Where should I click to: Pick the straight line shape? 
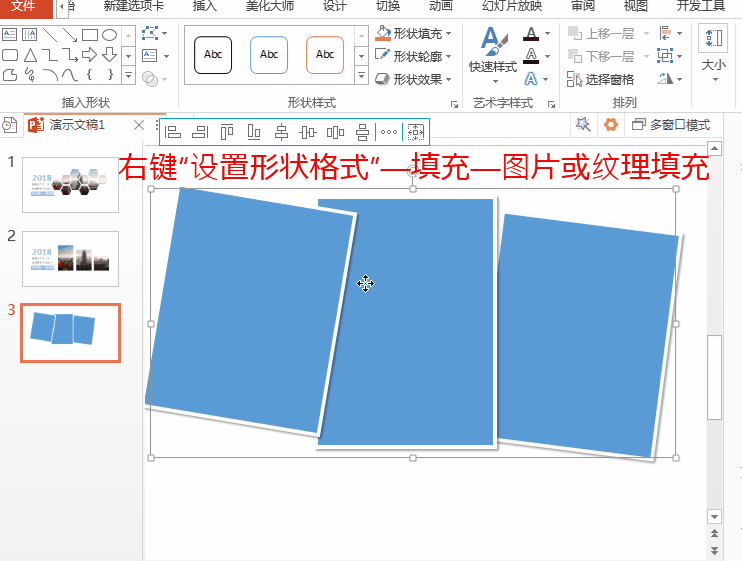(50, 35)
